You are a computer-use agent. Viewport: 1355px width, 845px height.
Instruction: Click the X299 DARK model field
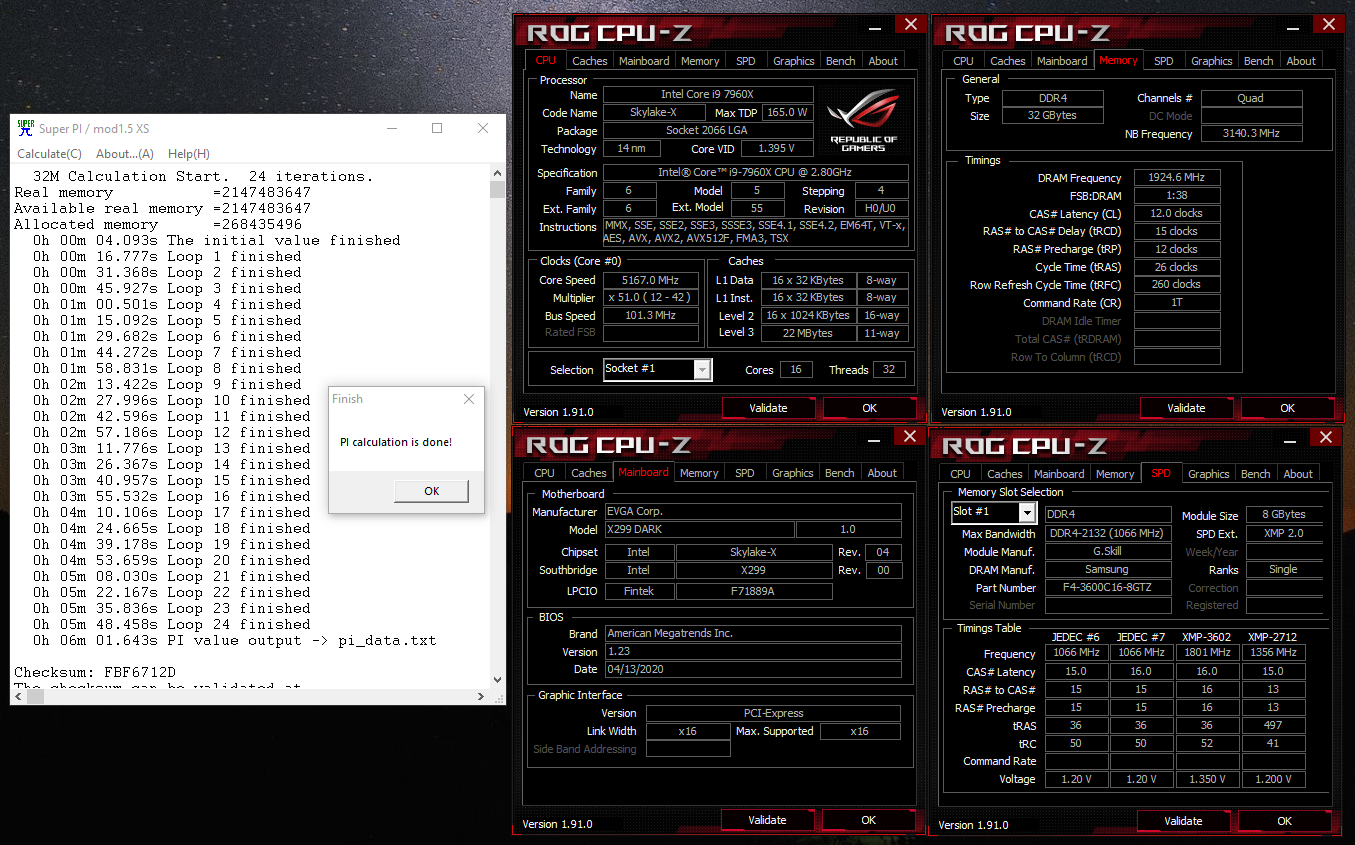pyautogui.click(x=700, y=529)
